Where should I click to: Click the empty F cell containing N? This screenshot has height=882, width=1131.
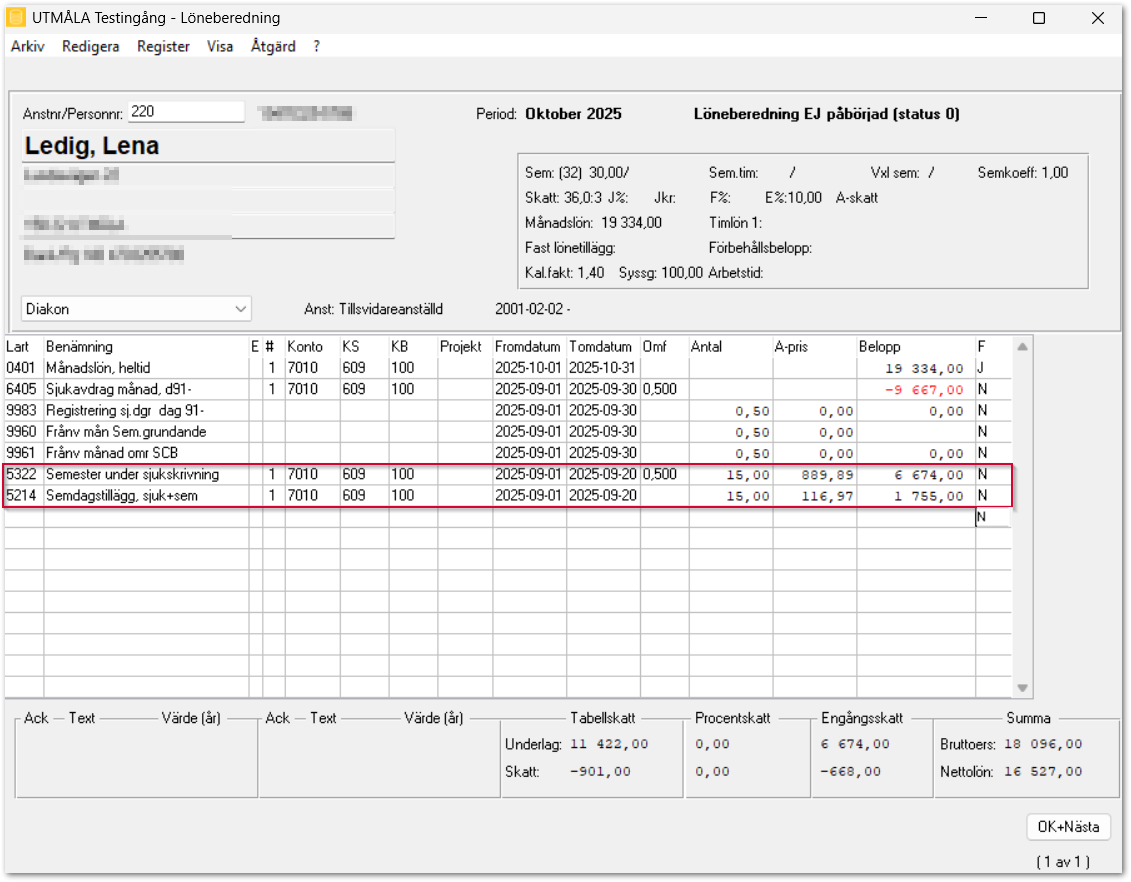point(992,517)
